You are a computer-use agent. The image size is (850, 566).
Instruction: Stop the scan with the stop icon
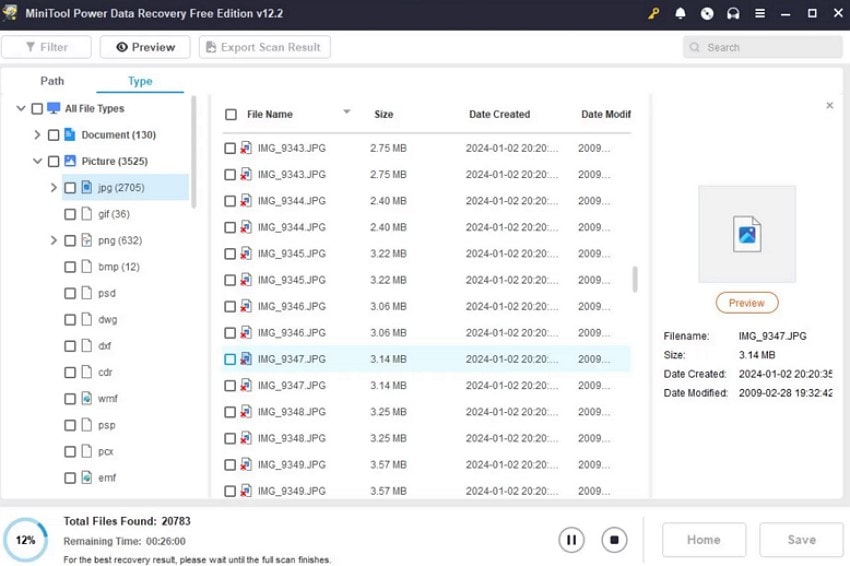614,540
